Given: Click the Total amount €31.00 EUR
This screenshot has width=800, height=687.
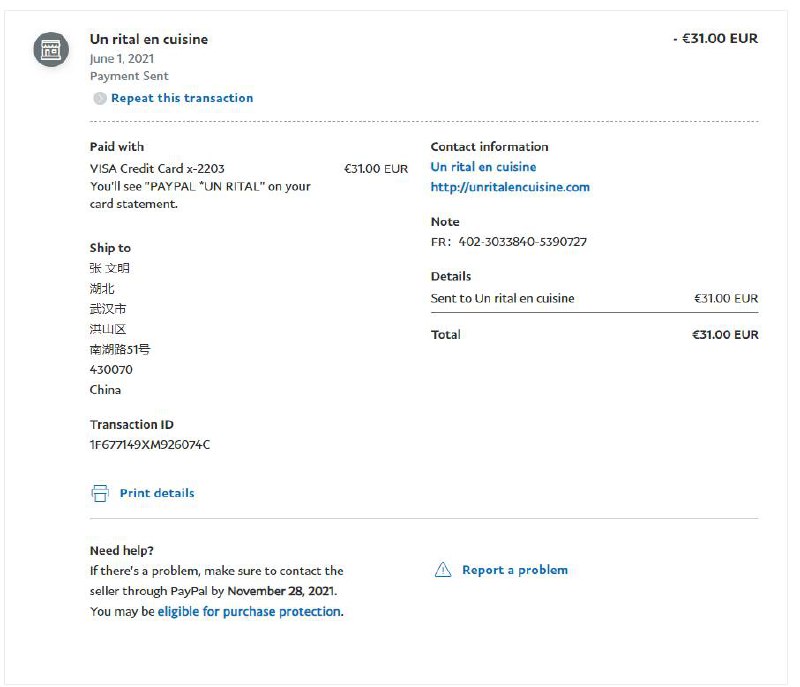Looking at the screenshot, I should click(x=725, y=334).
